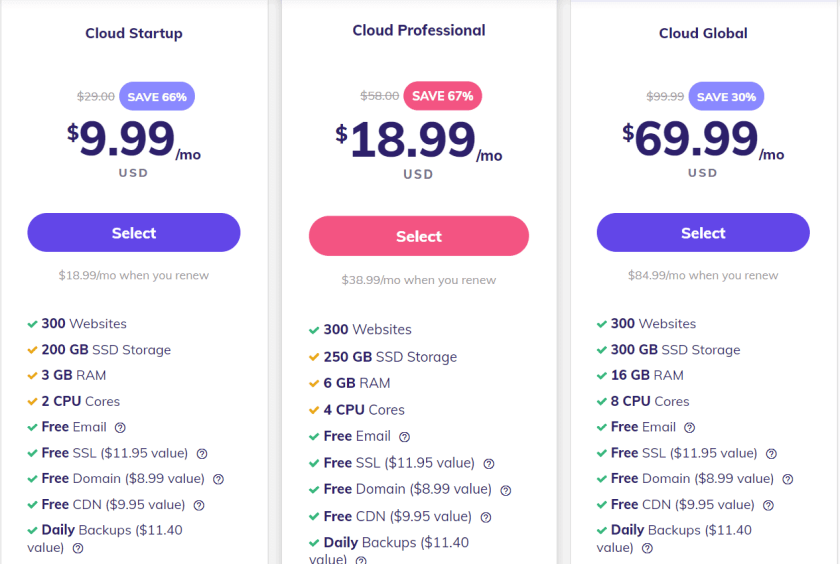Show Daily Backups info icon in Cloud Startup

coord(78,548)
